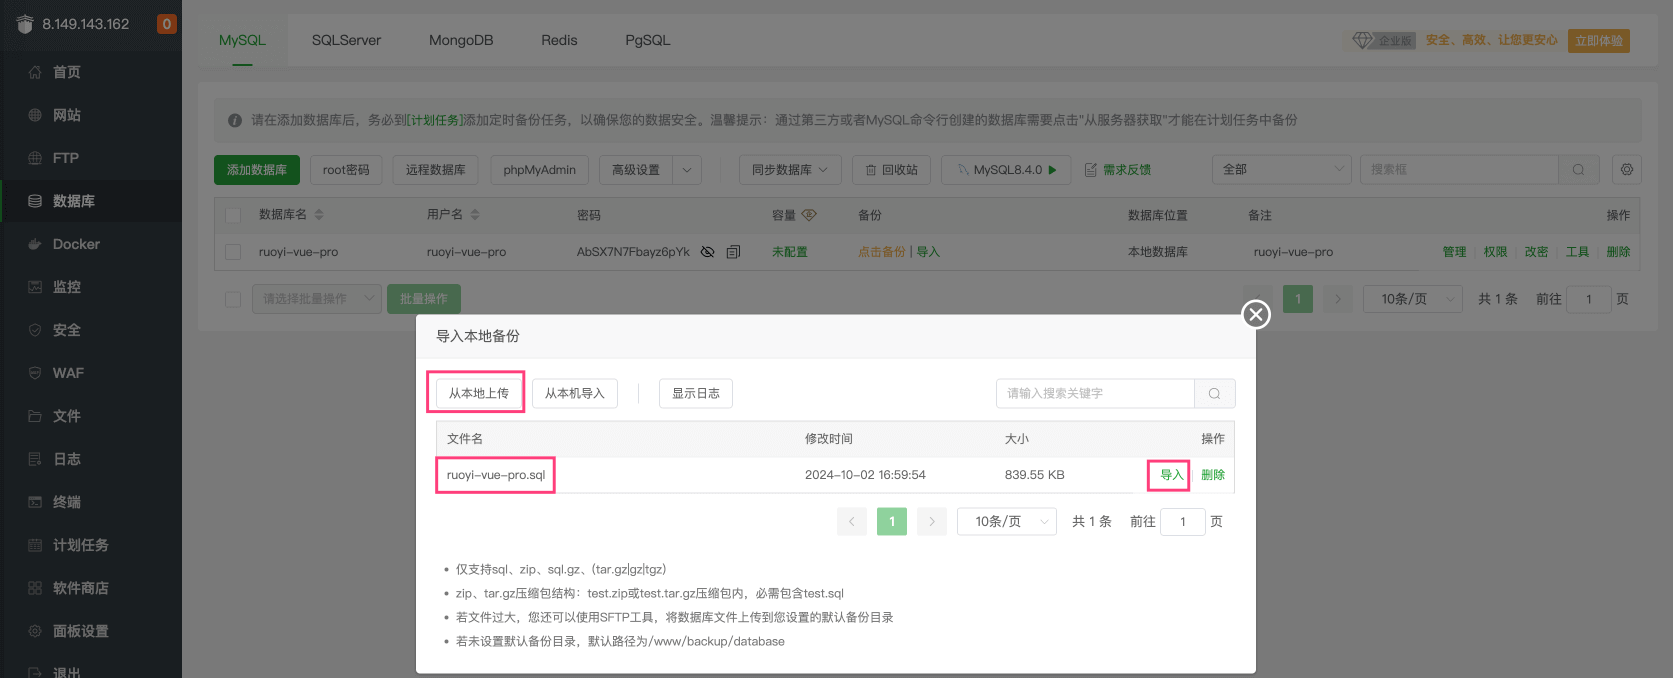Close the import local backup dialog
The height and width of the screenshot is (678, 1673).
1256,314
